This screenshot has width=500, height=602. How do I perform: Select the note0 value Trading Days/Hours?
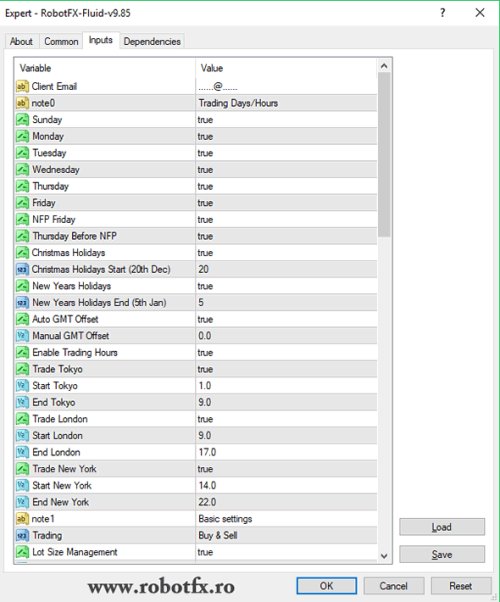point(286,103)
